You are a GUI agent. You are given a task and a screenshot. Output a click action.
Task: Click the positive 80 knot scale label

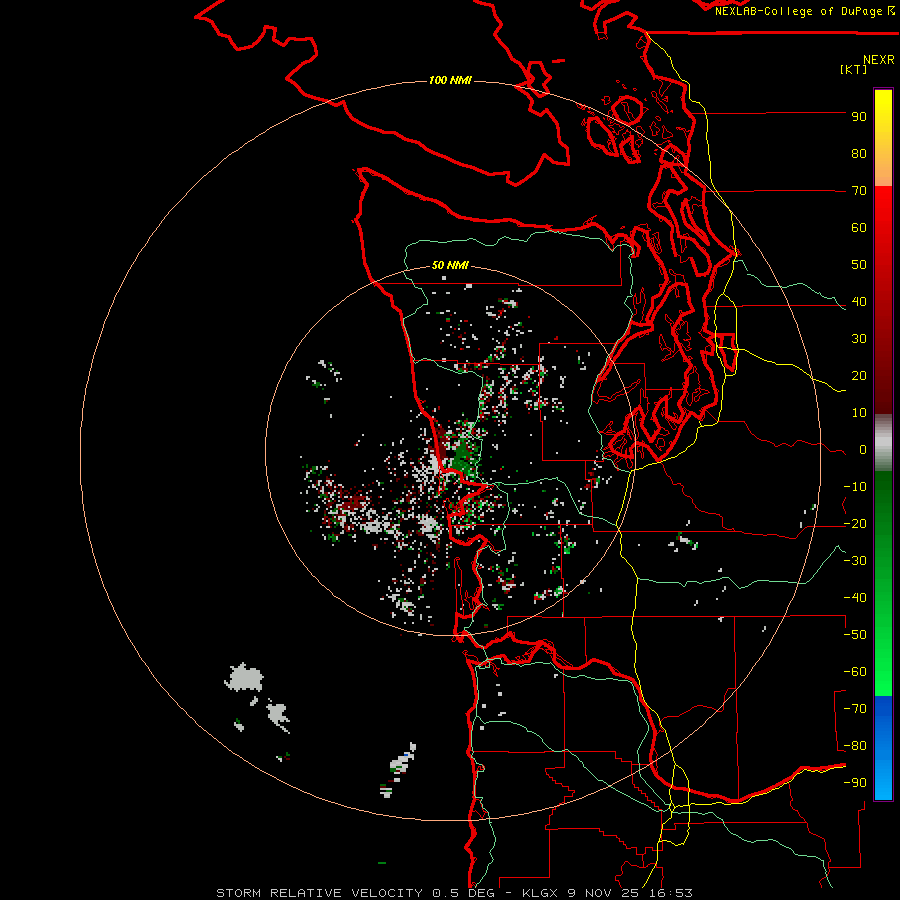click(859, 154)
